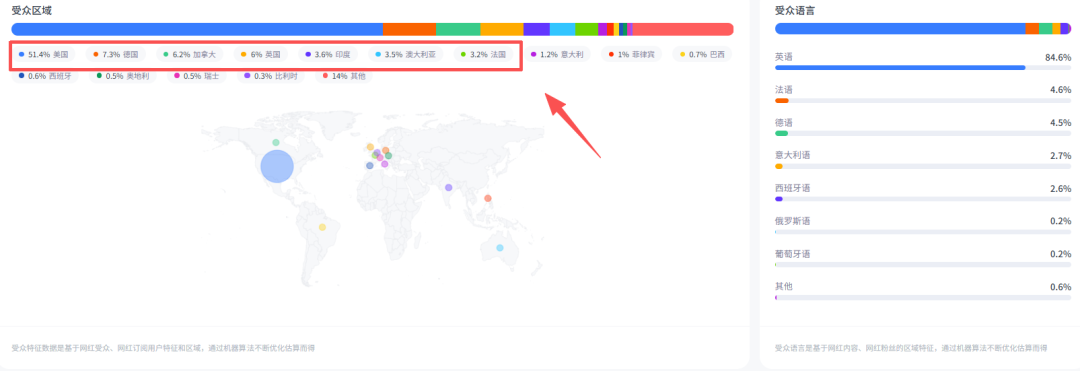
Task: Toggle the 1% 菲律宾 legend item
Action: (631, 54)
